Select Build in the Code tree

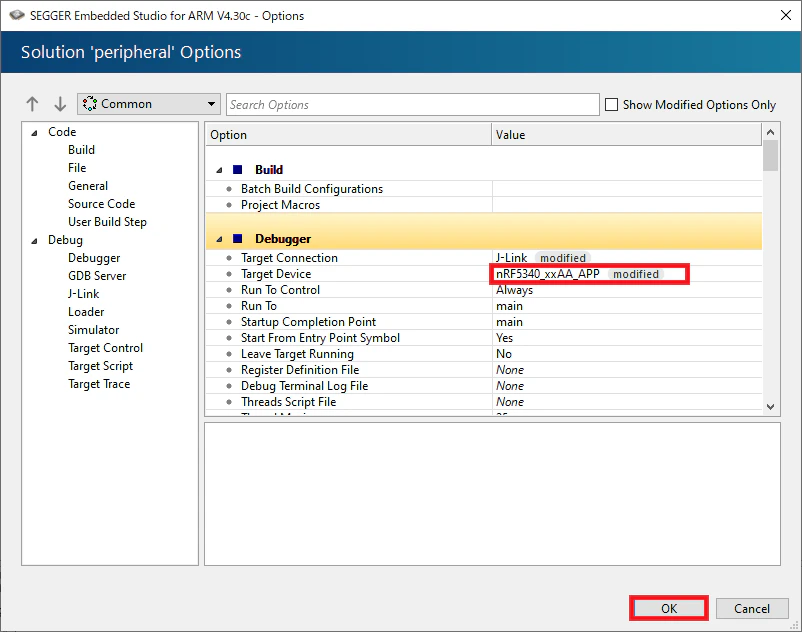tap(81, 150)
